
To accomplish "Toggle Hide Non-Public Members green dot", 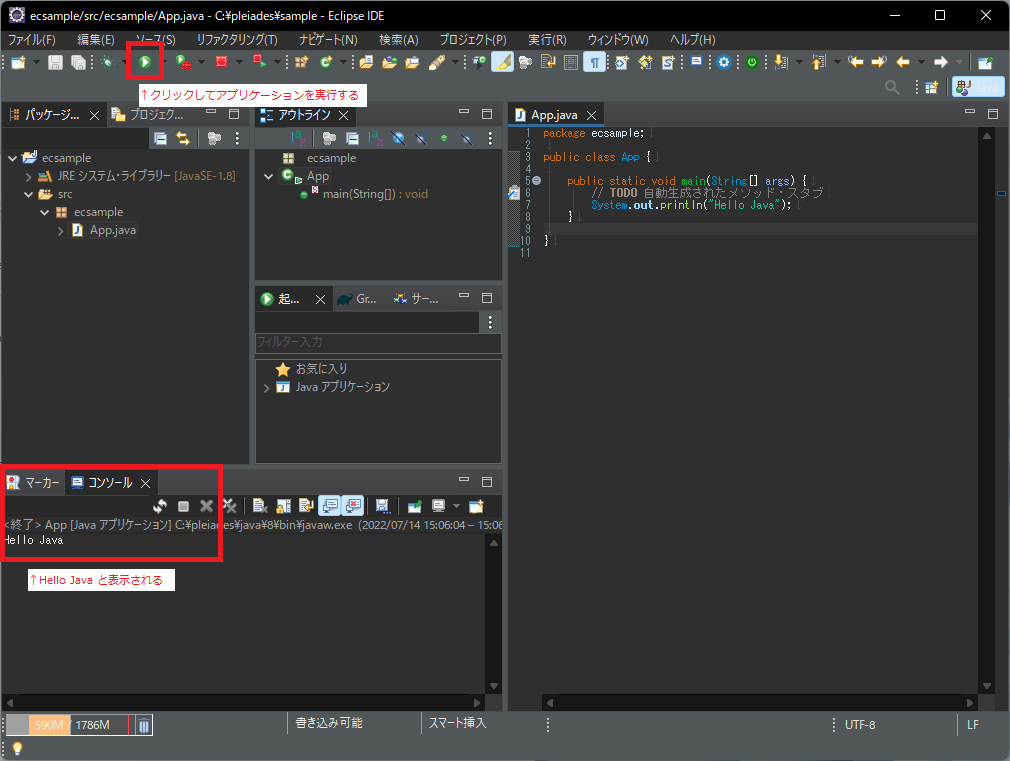I will [x=444, y=138].
